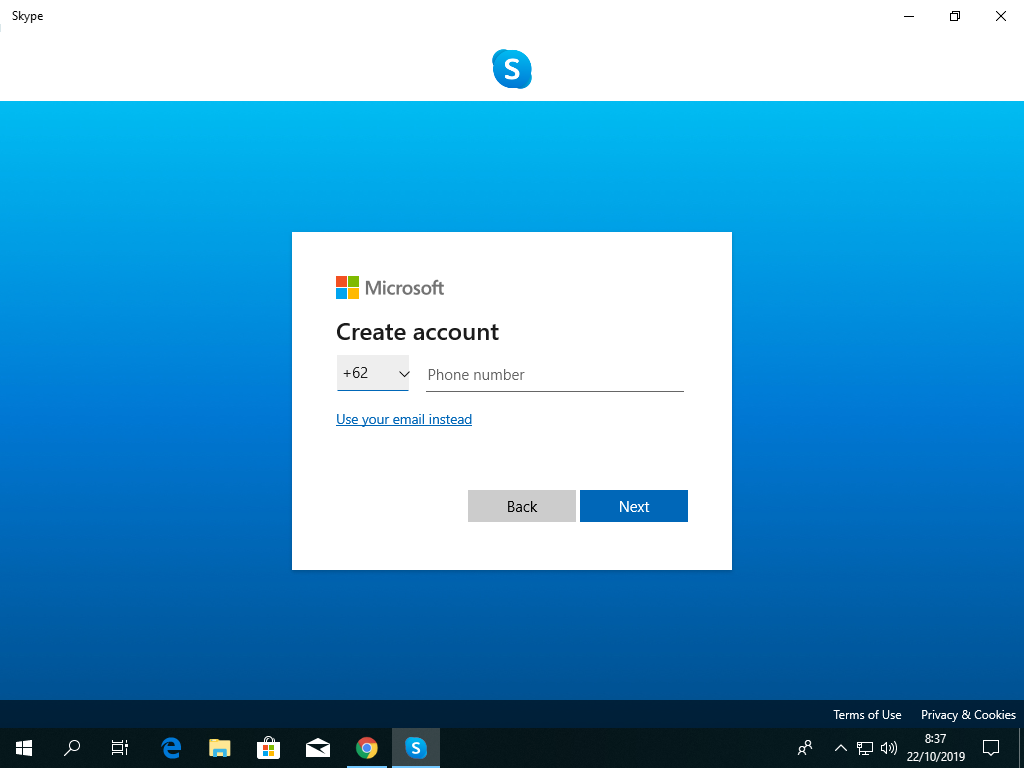Image resolution: width=1024 pixels, height=768 pixels.
Task: Restore down the Skype window
Action: [955, 16]
